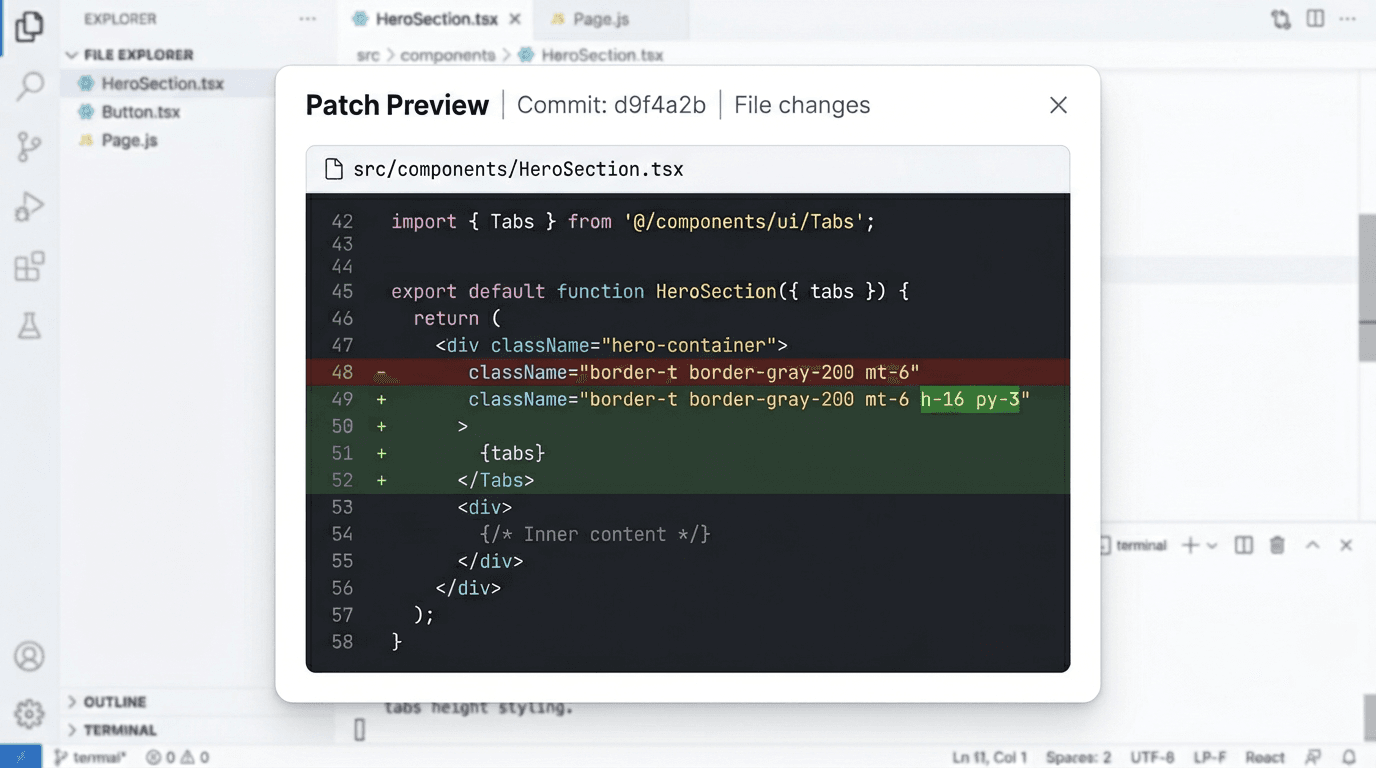Open the Run and Debug view
1376x768 pixels.
29,207
